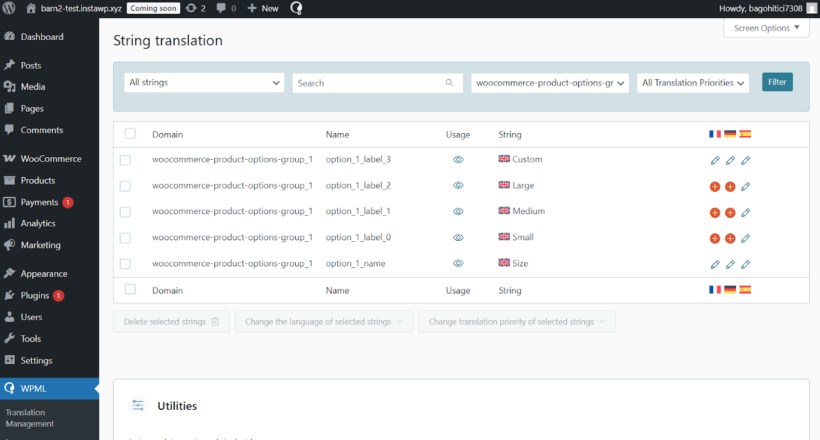Select the option_1_label_0 row checkbox
The width and height of the screenshot is (820, 440).
tap(126, 238)
